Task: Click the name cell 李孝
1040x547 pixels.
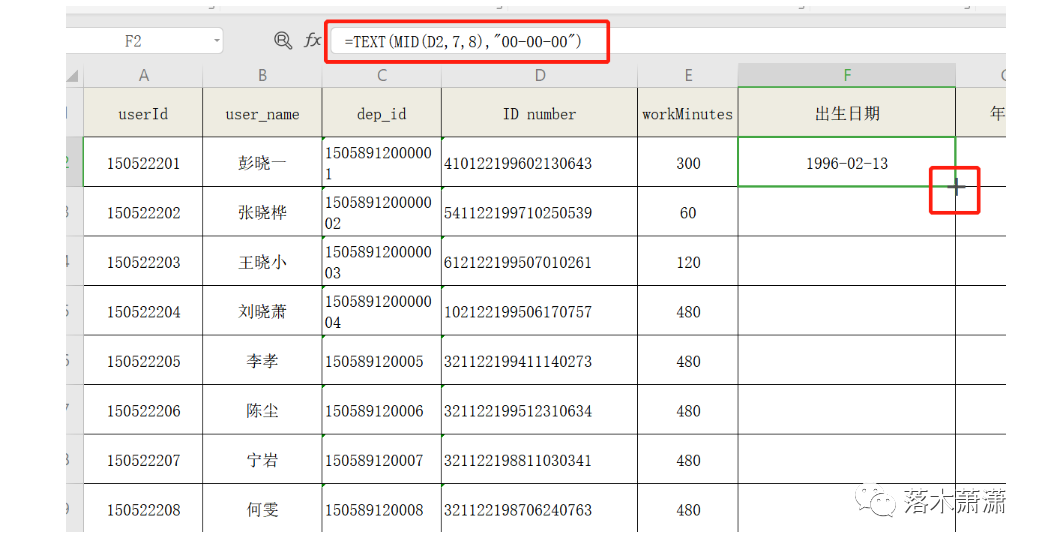Action: (x=262, y=361)
